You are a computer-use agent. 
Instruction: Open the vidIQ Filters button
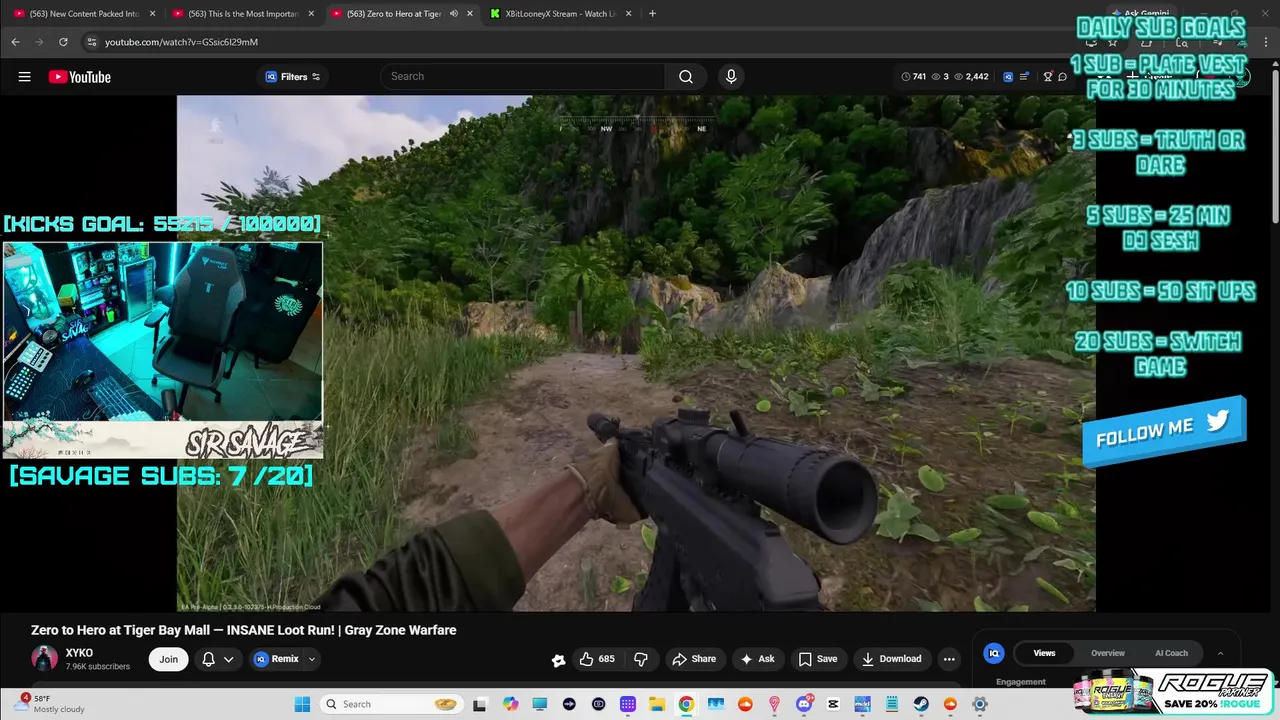click(293, 77)
